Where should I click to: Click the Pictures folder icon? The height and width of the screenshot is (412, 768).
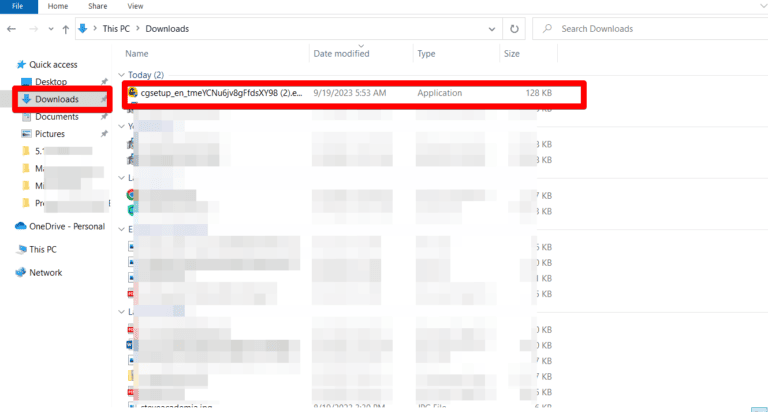[x=26, y=134]
